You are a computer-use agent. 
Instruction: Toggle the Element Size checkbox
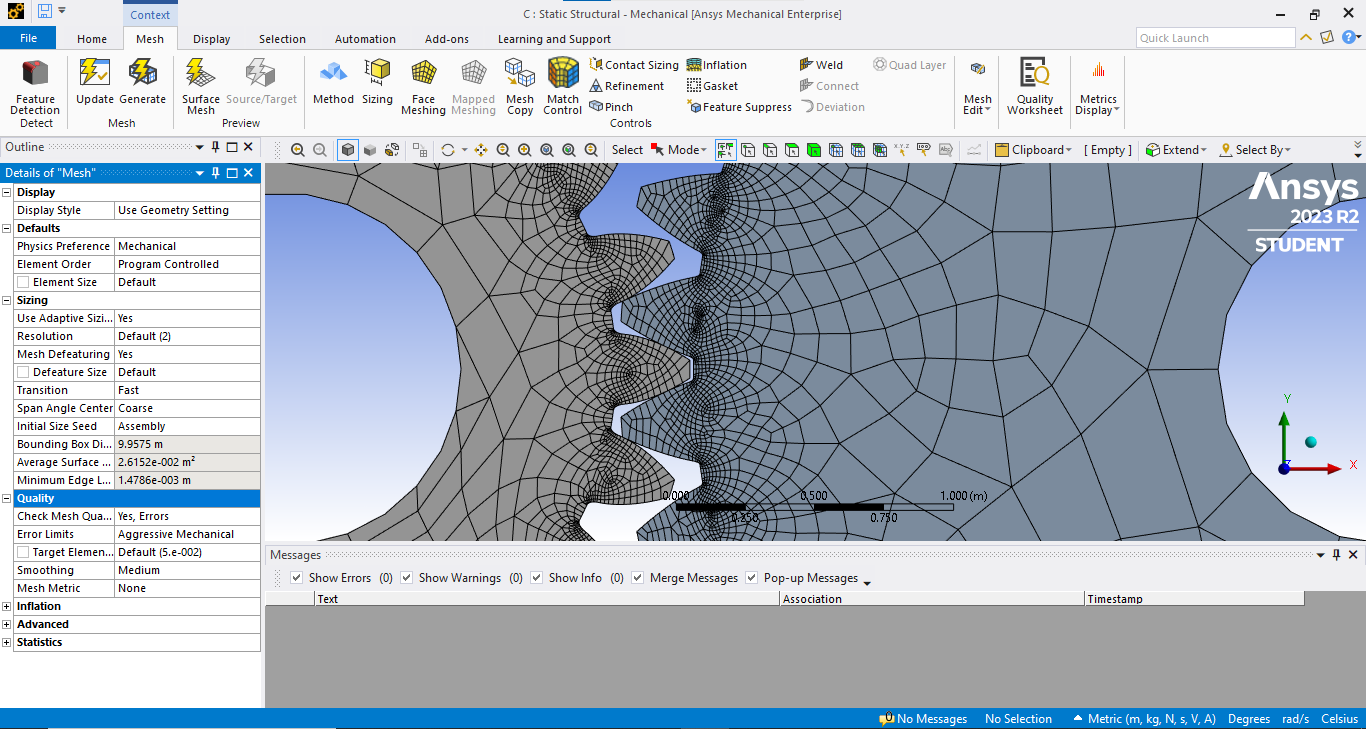[x=23, y=282]
